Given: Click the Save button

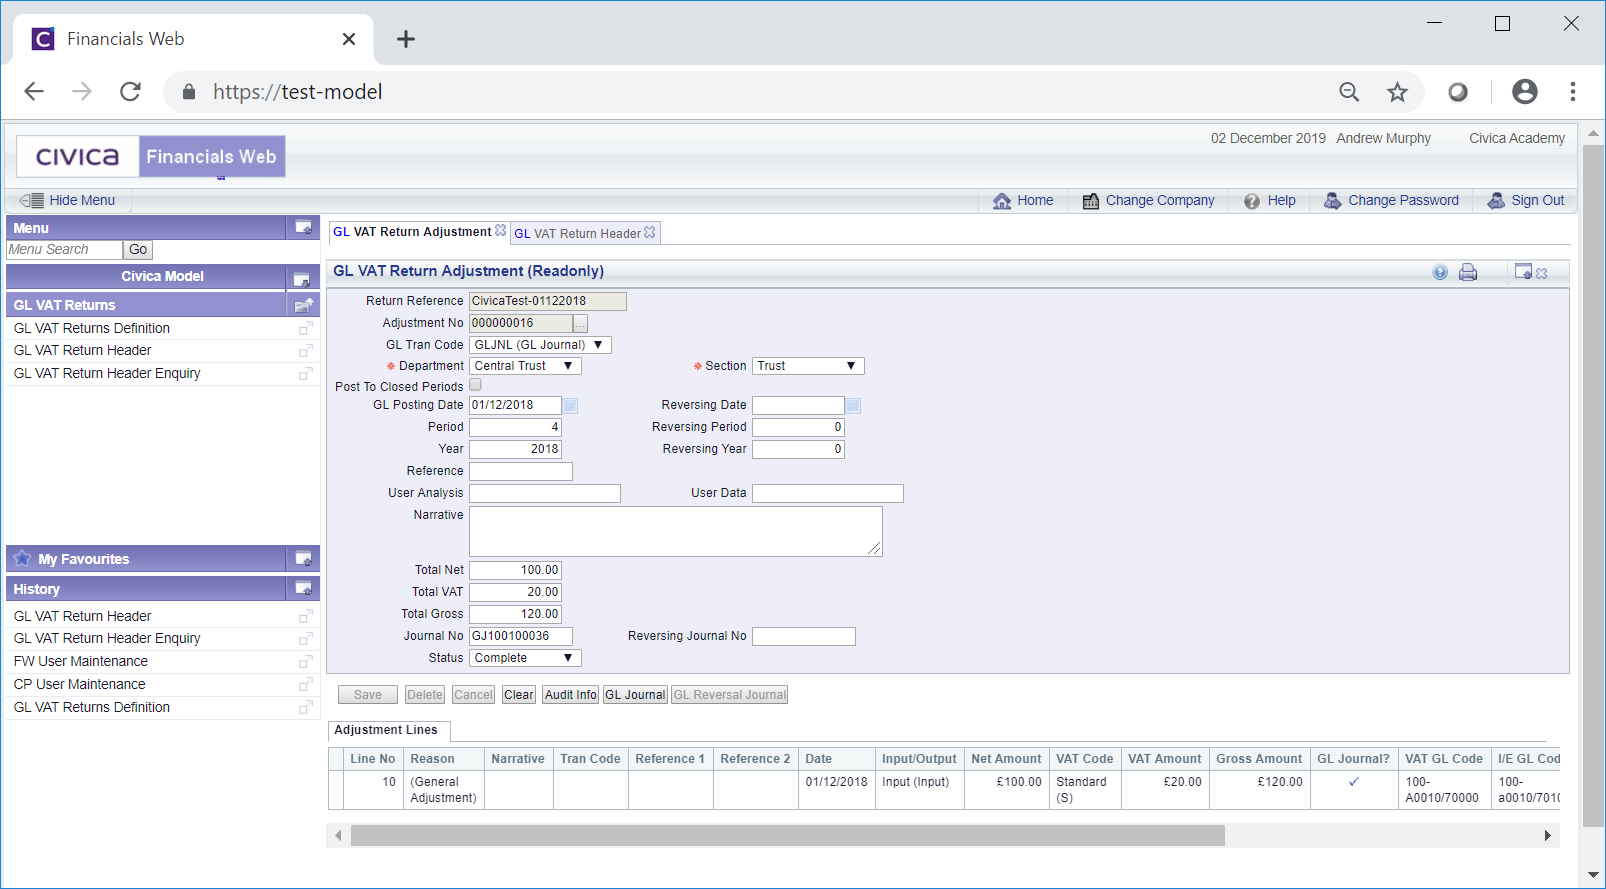Looking at the screenshot, I should coord(368,695).
